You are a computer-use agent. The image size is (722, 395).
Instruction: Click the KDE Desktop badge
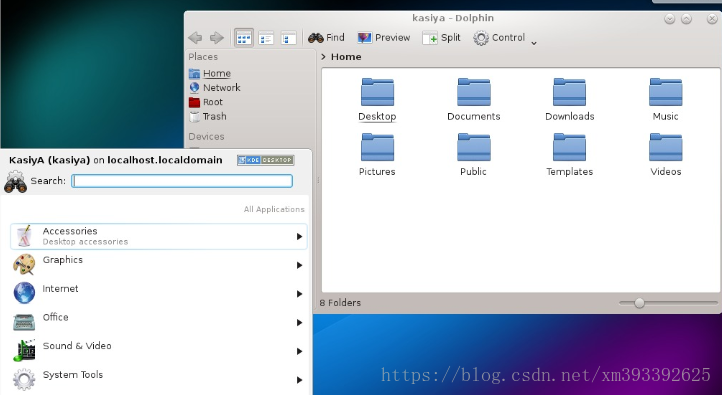pyautogui.click(x=266, y=160)
